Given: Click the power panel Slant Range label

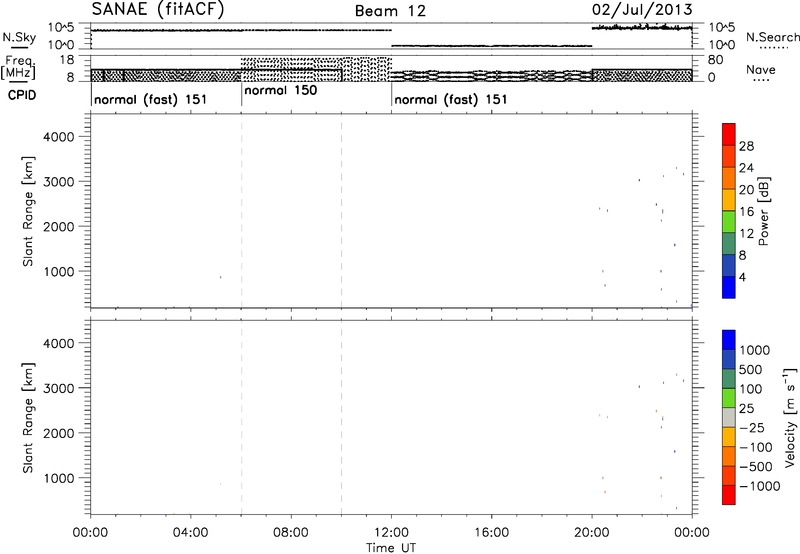Looking at the screenshot, I should (x=28, y=211).
